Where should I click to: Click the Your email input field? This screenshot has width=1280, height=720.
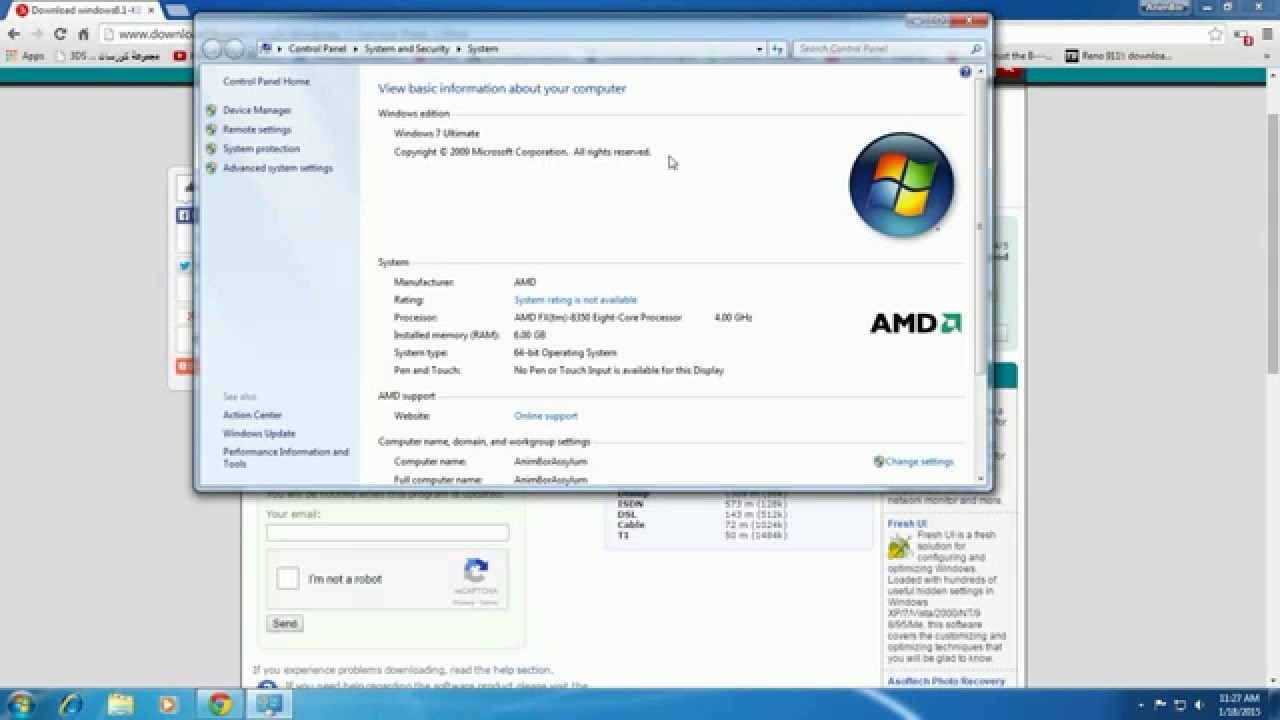click(x=387, y=533)
